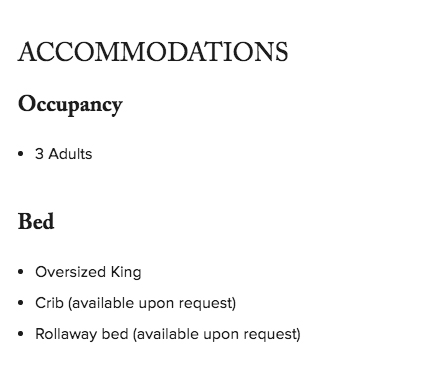
Task: Click the Crib available upon request item
Action: click(x=135, y=303)
